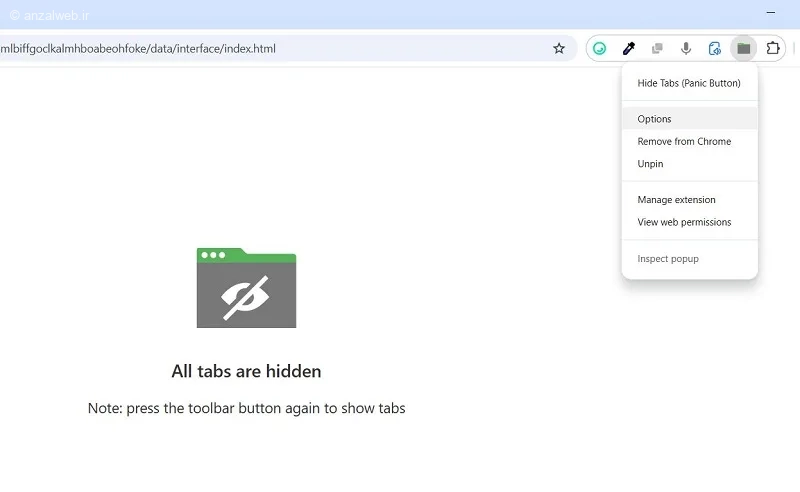Open the eyedropper color picker extension
Image resolution: width=800 pixels, height=492 pixels.
coord(629,48)
